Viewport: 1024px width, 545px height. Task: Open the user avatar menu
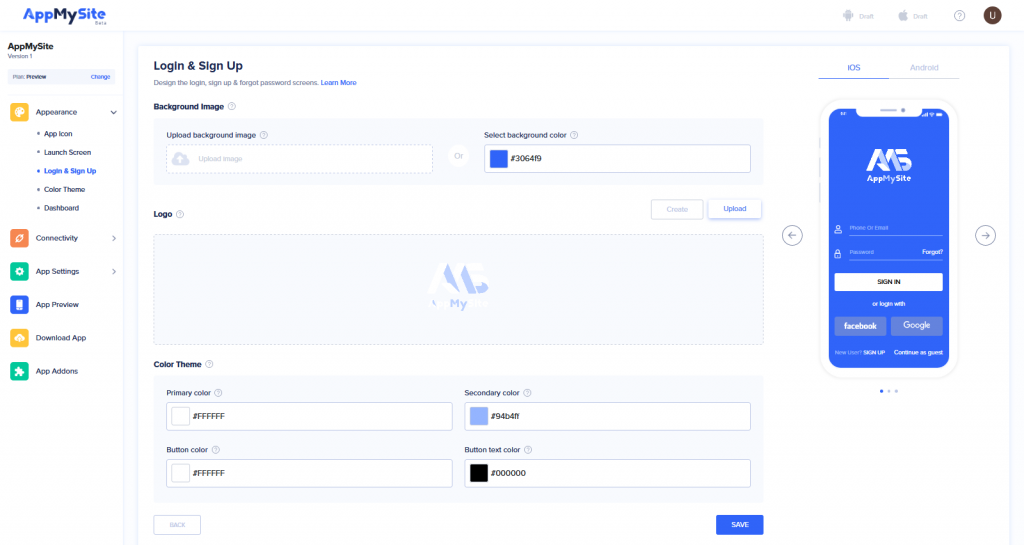click(x=992, y=16)
